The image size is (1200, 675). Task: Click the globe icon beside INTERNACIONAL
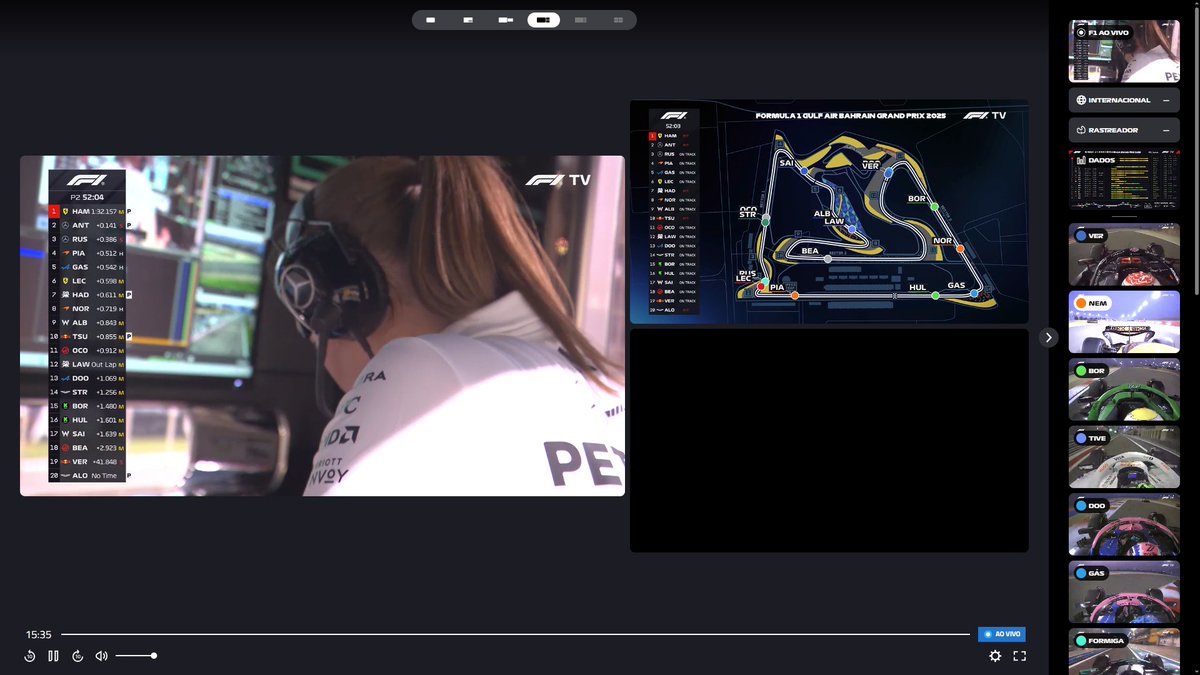click(x=1081, y=101)
